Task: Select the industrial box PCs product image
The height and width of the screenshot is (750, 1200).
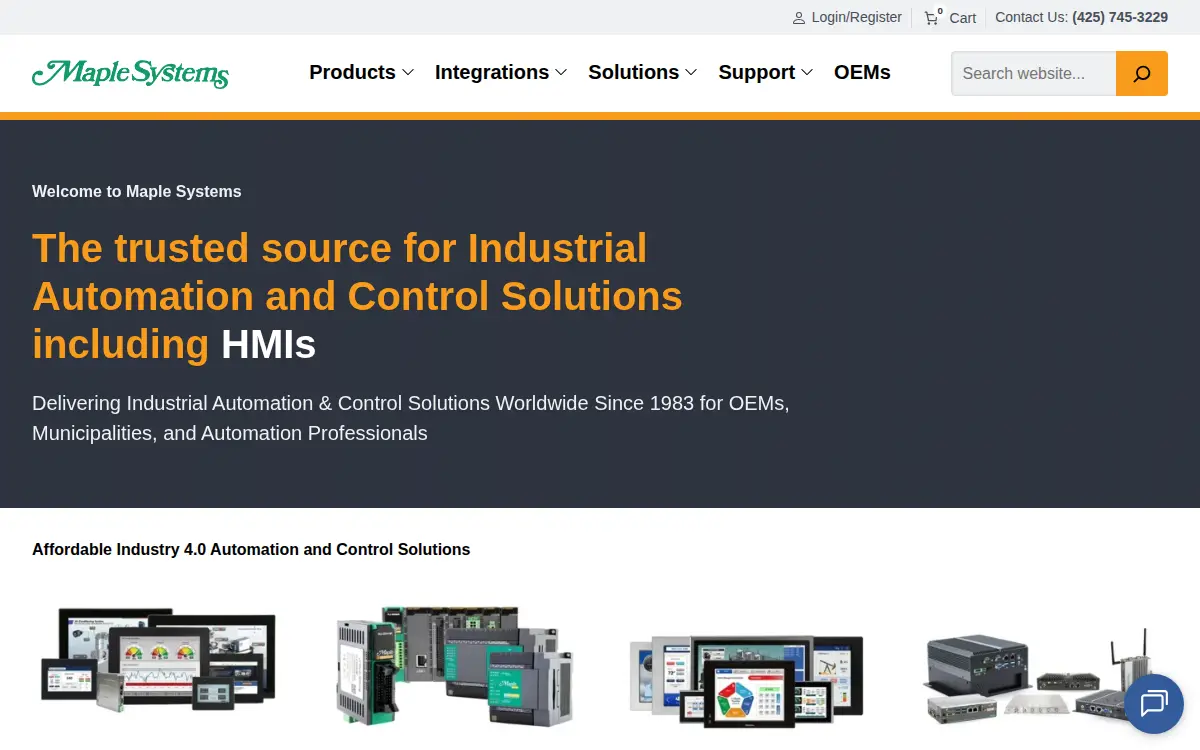Action: point(1040,678)
